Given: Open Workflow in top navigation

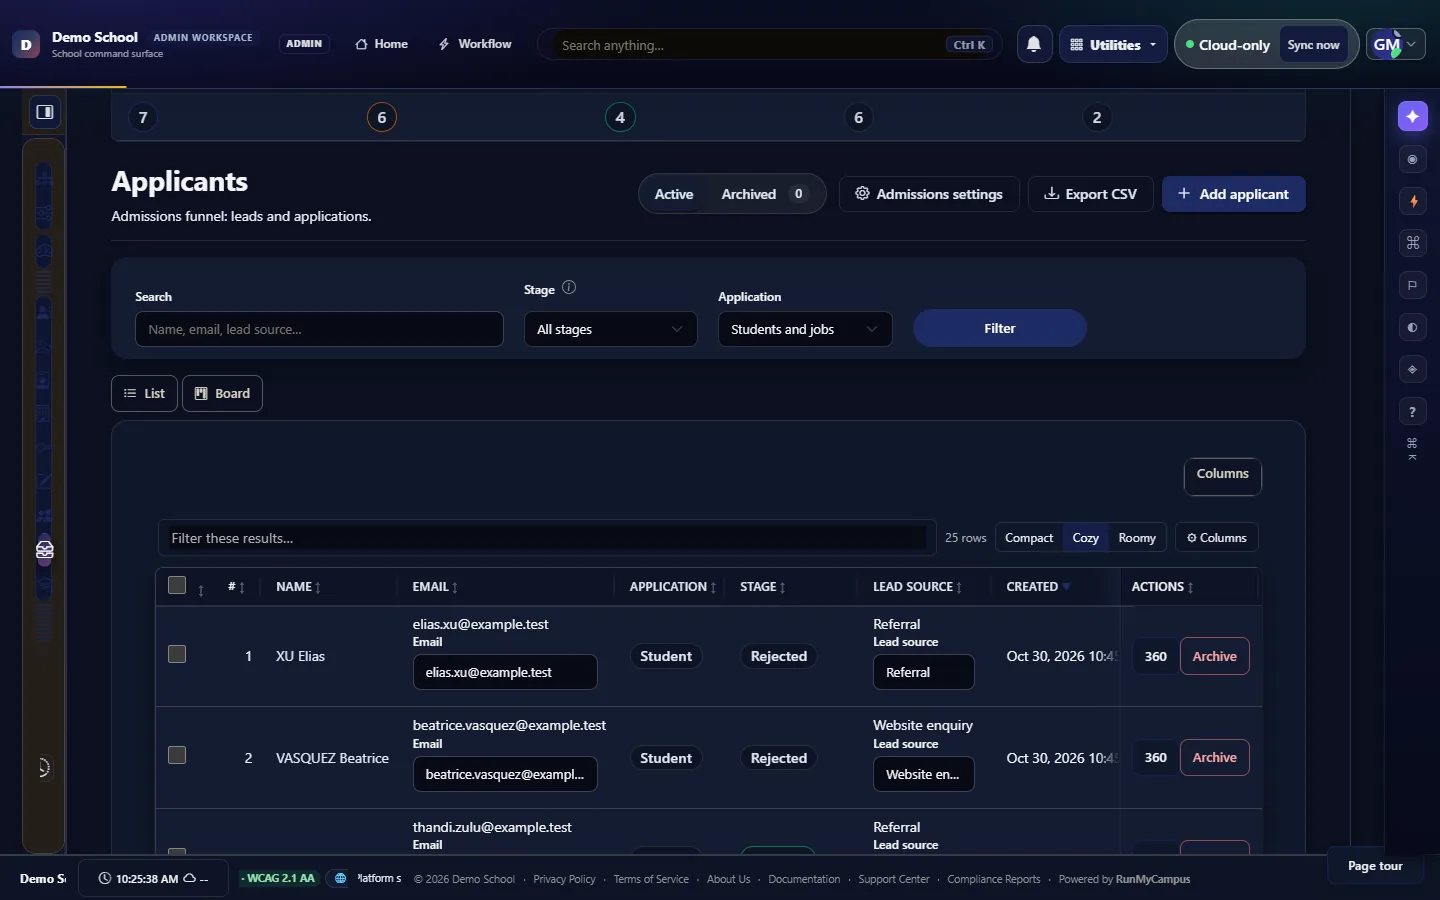Looking at the screenshot, I should tap(475, 44).
